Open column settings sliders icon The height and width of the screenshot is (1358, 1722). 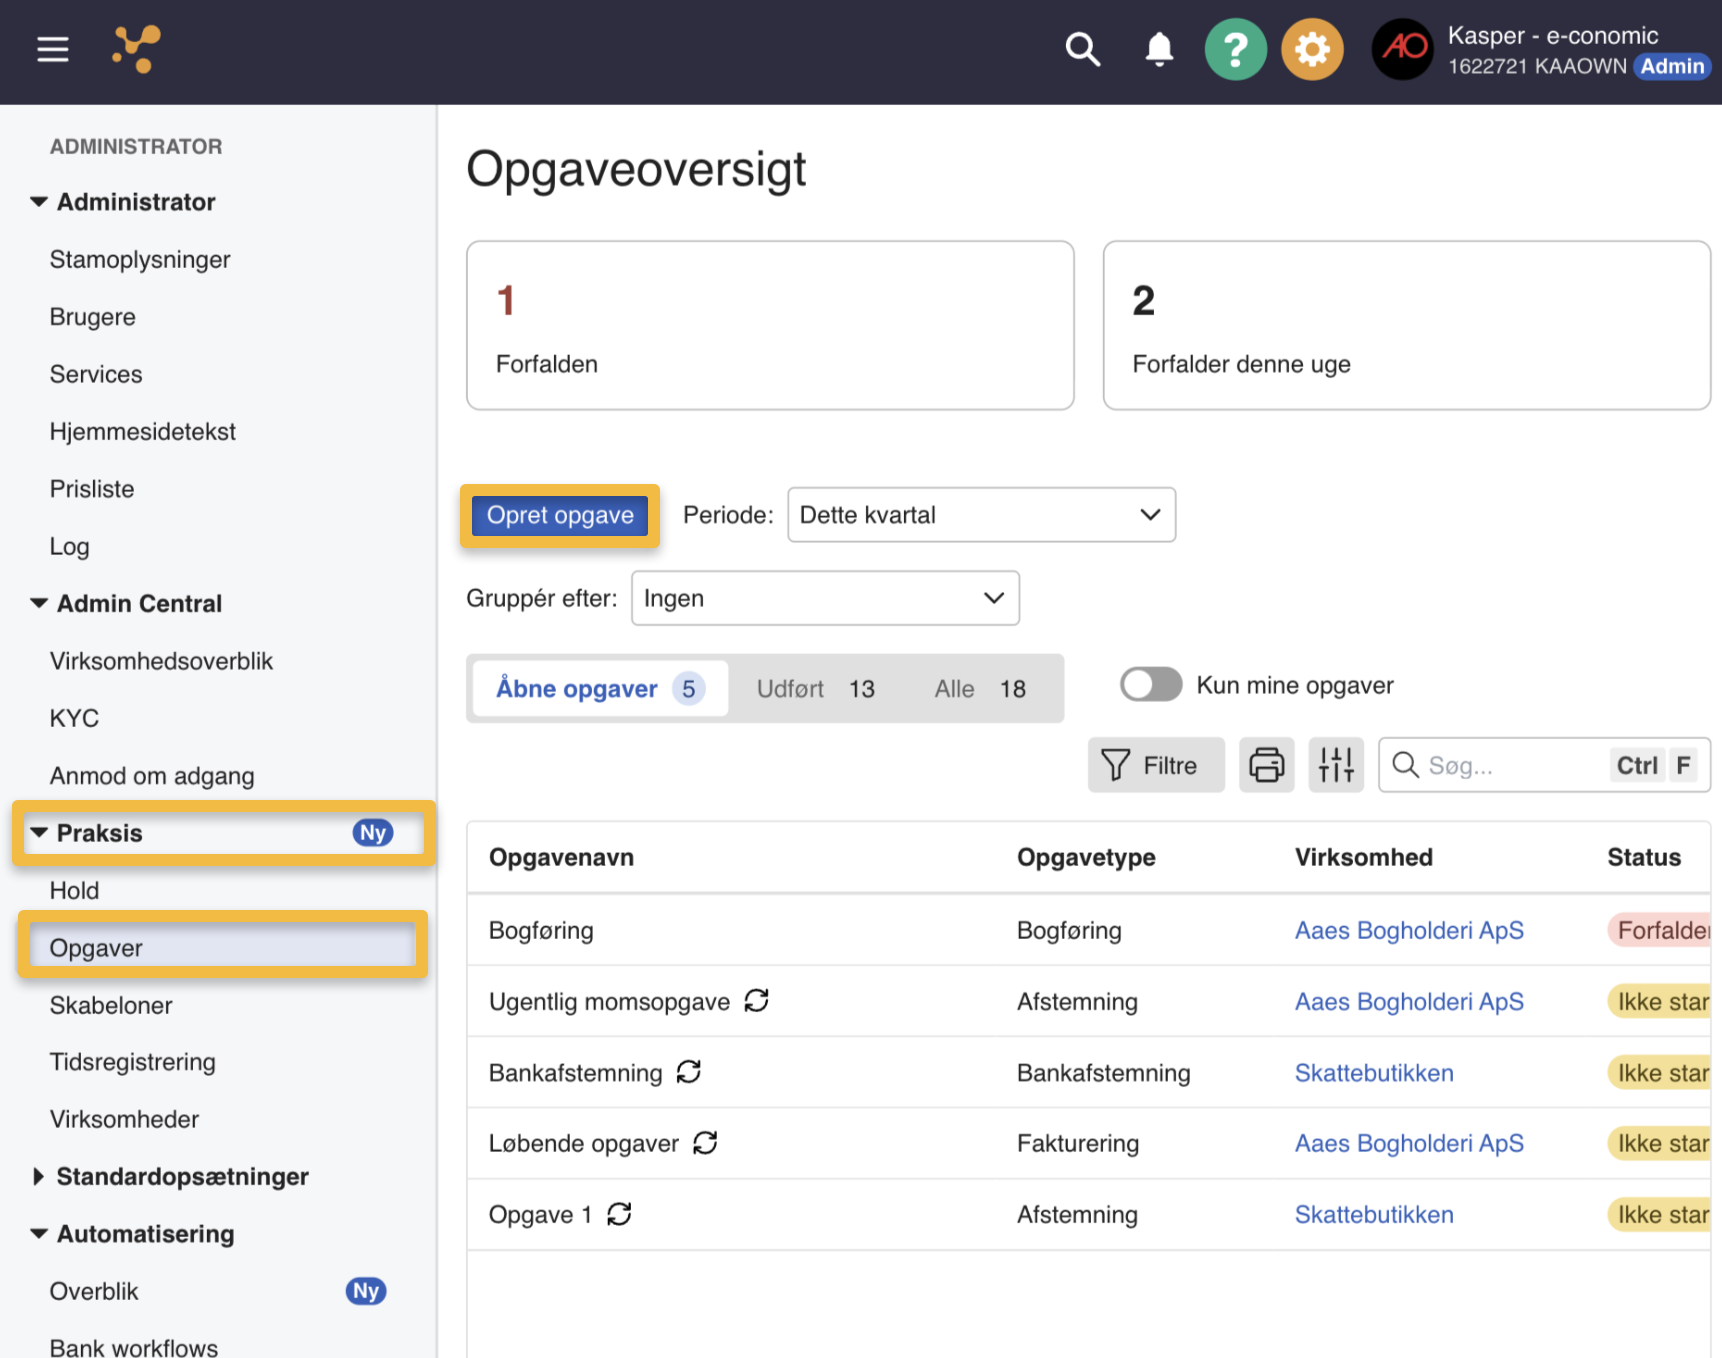[1336, 765]
